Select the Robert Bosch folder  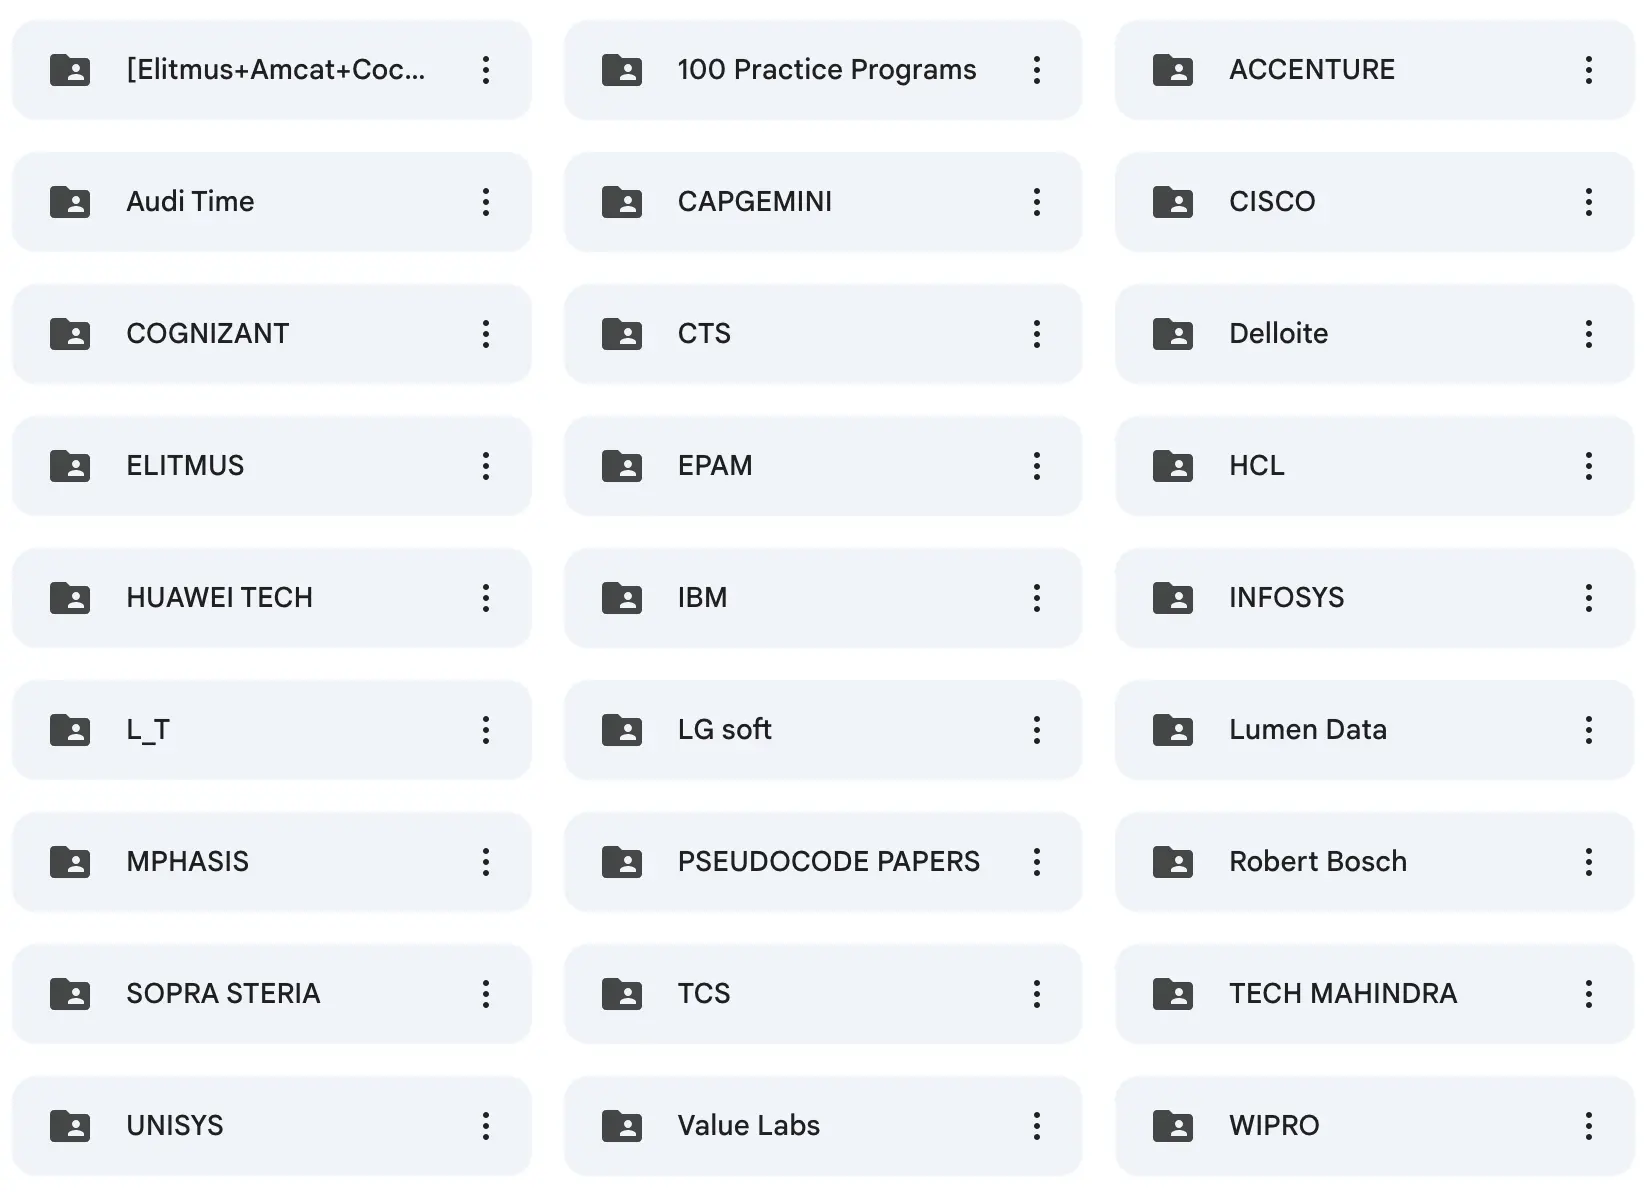(x=1375, y=862)
